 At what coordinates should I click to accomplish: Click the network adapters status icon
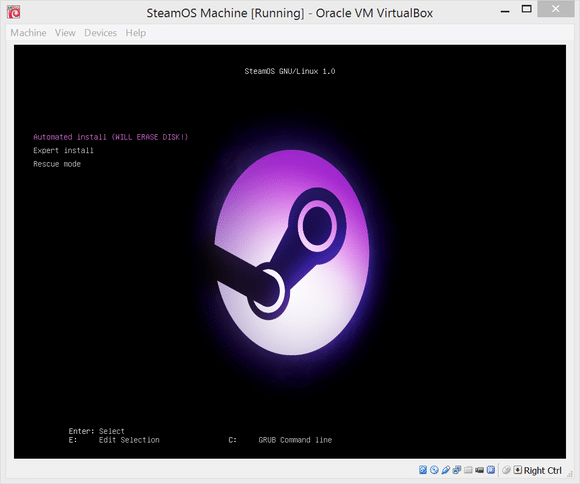pos(457,470)
